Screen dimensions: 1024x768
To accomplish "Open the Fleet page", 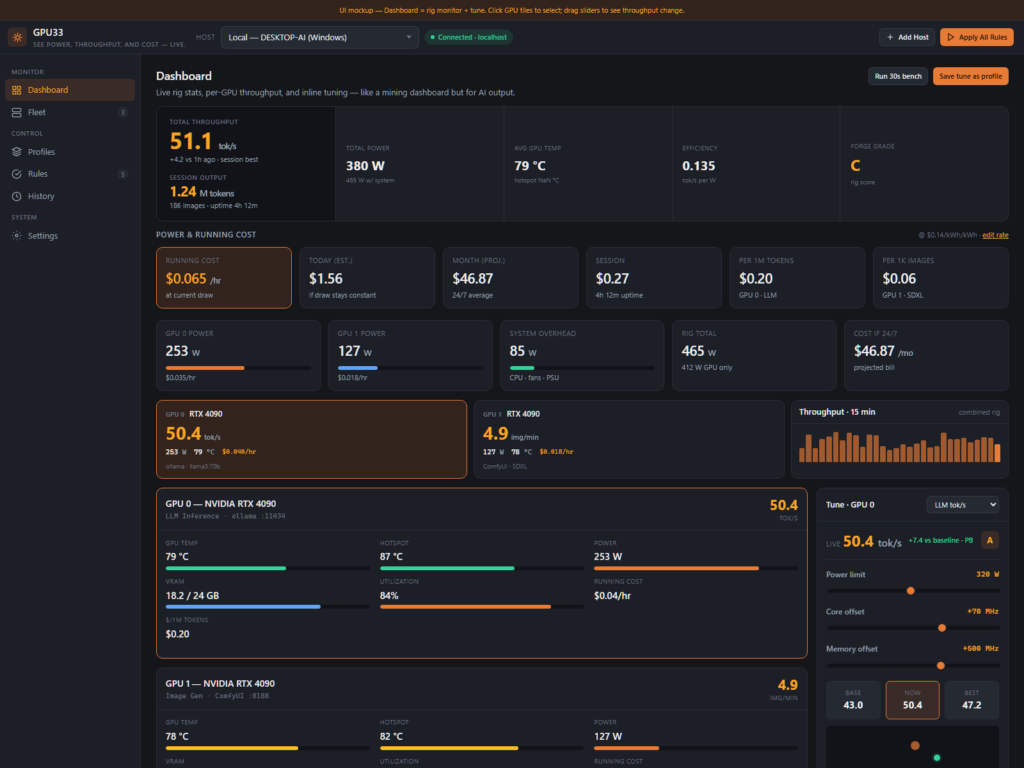I will tap(70, 112).
